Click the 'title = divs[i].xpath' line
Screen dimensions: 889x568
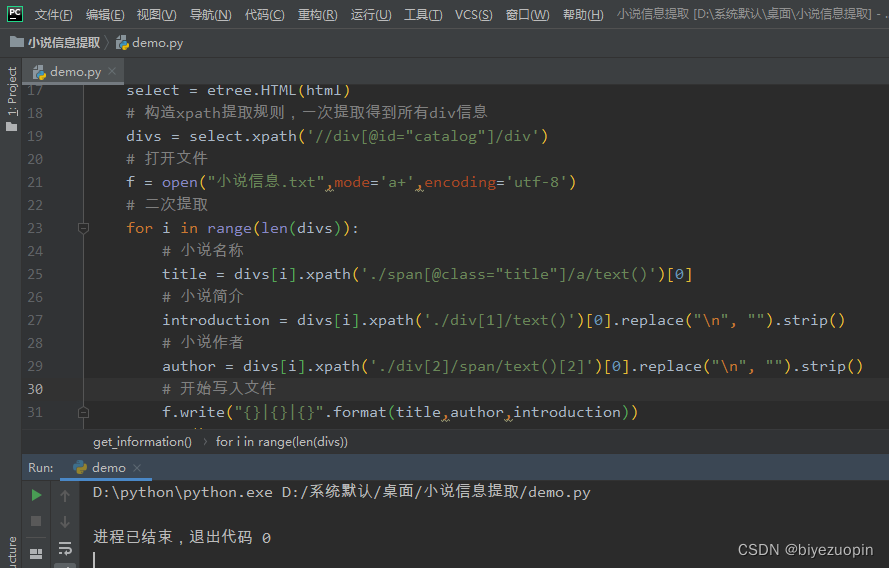(427, 274)
